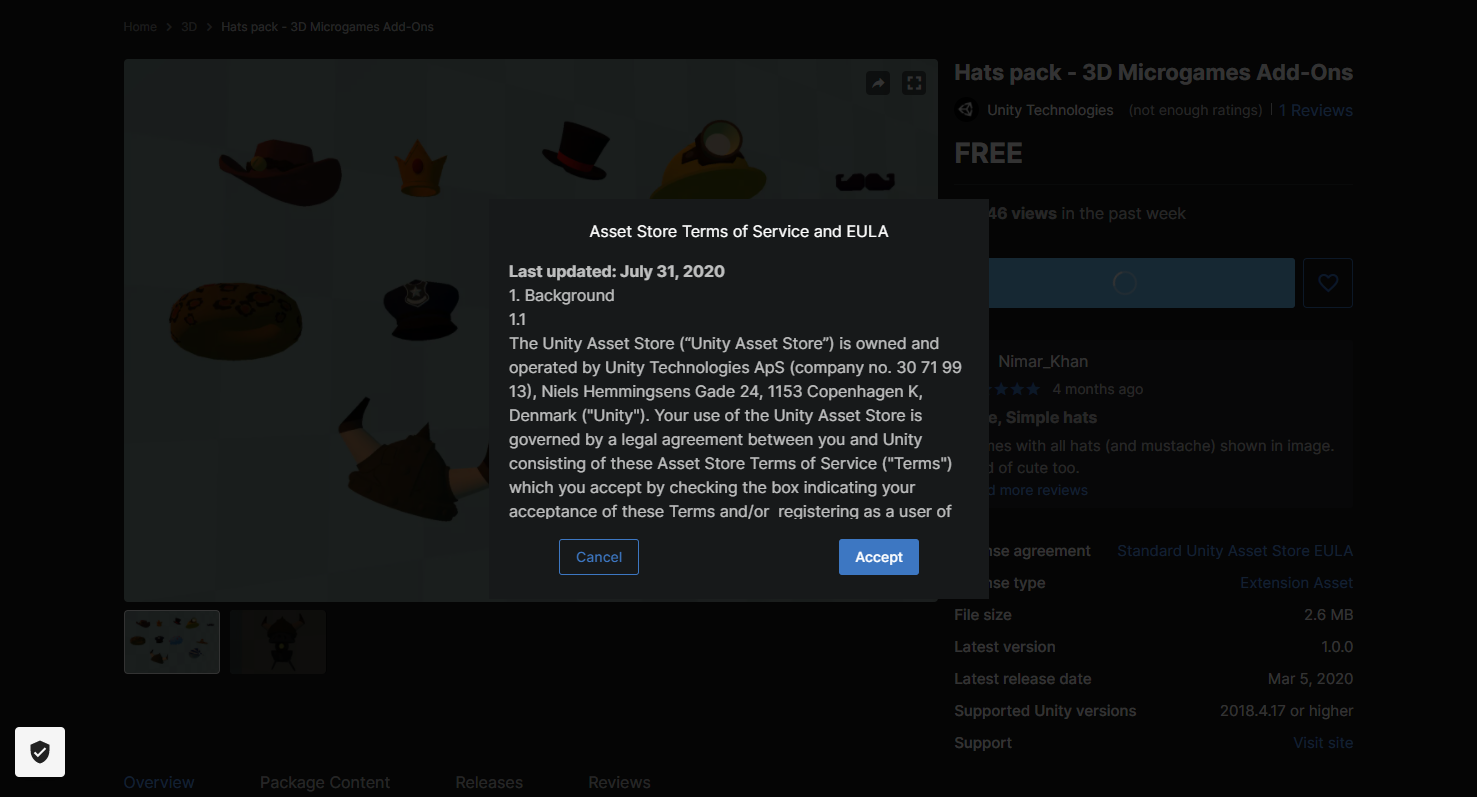Image resolution: width=1477 pixels, height=797 pixels.
Task: Switch to the Reviews tab
Action: [x=619, y=782]
